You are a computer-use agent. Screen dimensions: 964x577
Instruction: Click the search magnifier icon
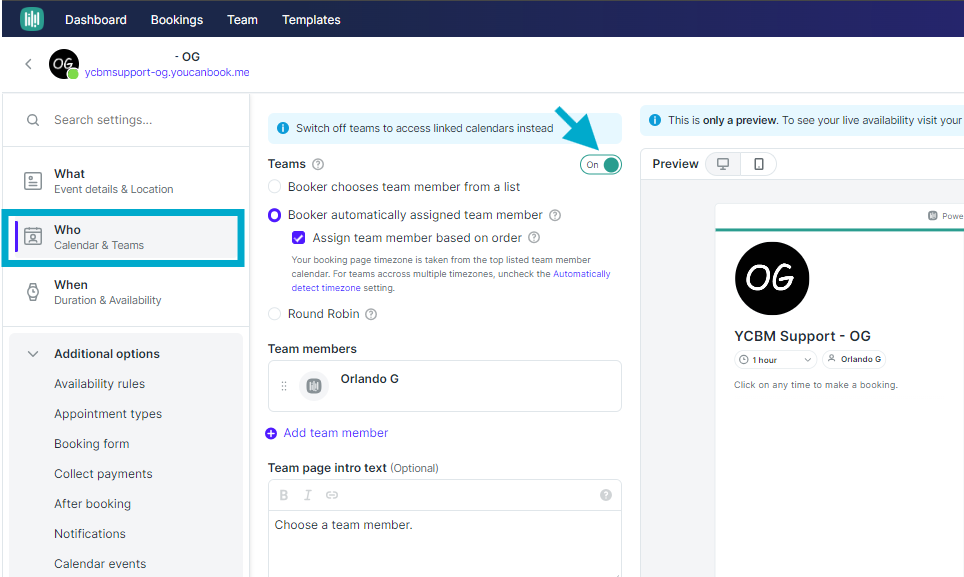33,120
